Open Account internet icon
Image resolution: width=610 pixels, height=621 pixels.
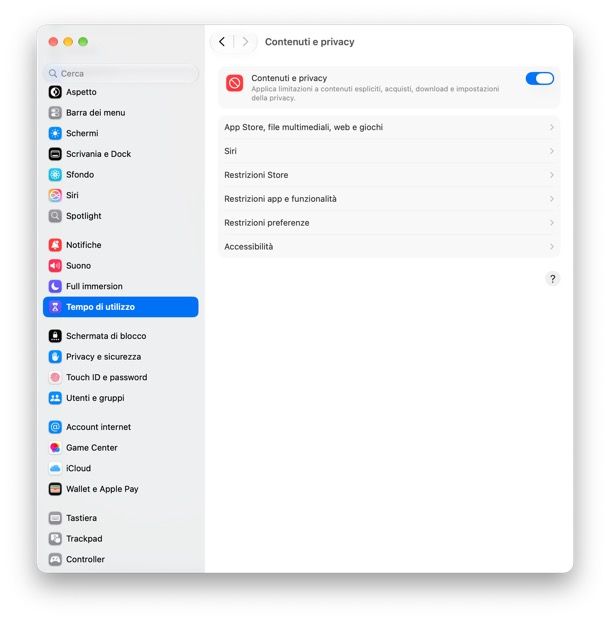[x=55, y=427]
